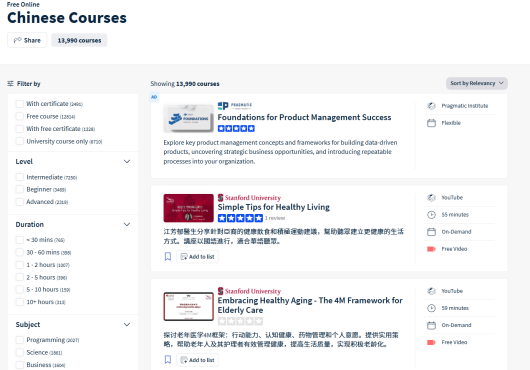
Task: Select the Programming subject filter
Action: click(x=20, y=340)
